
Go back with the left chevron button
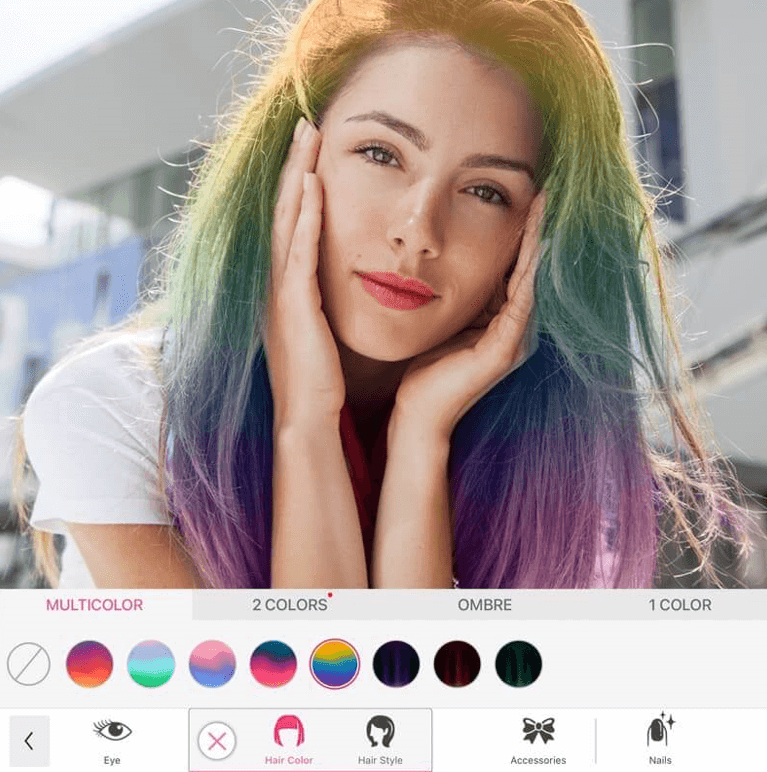tap(29, 741)
